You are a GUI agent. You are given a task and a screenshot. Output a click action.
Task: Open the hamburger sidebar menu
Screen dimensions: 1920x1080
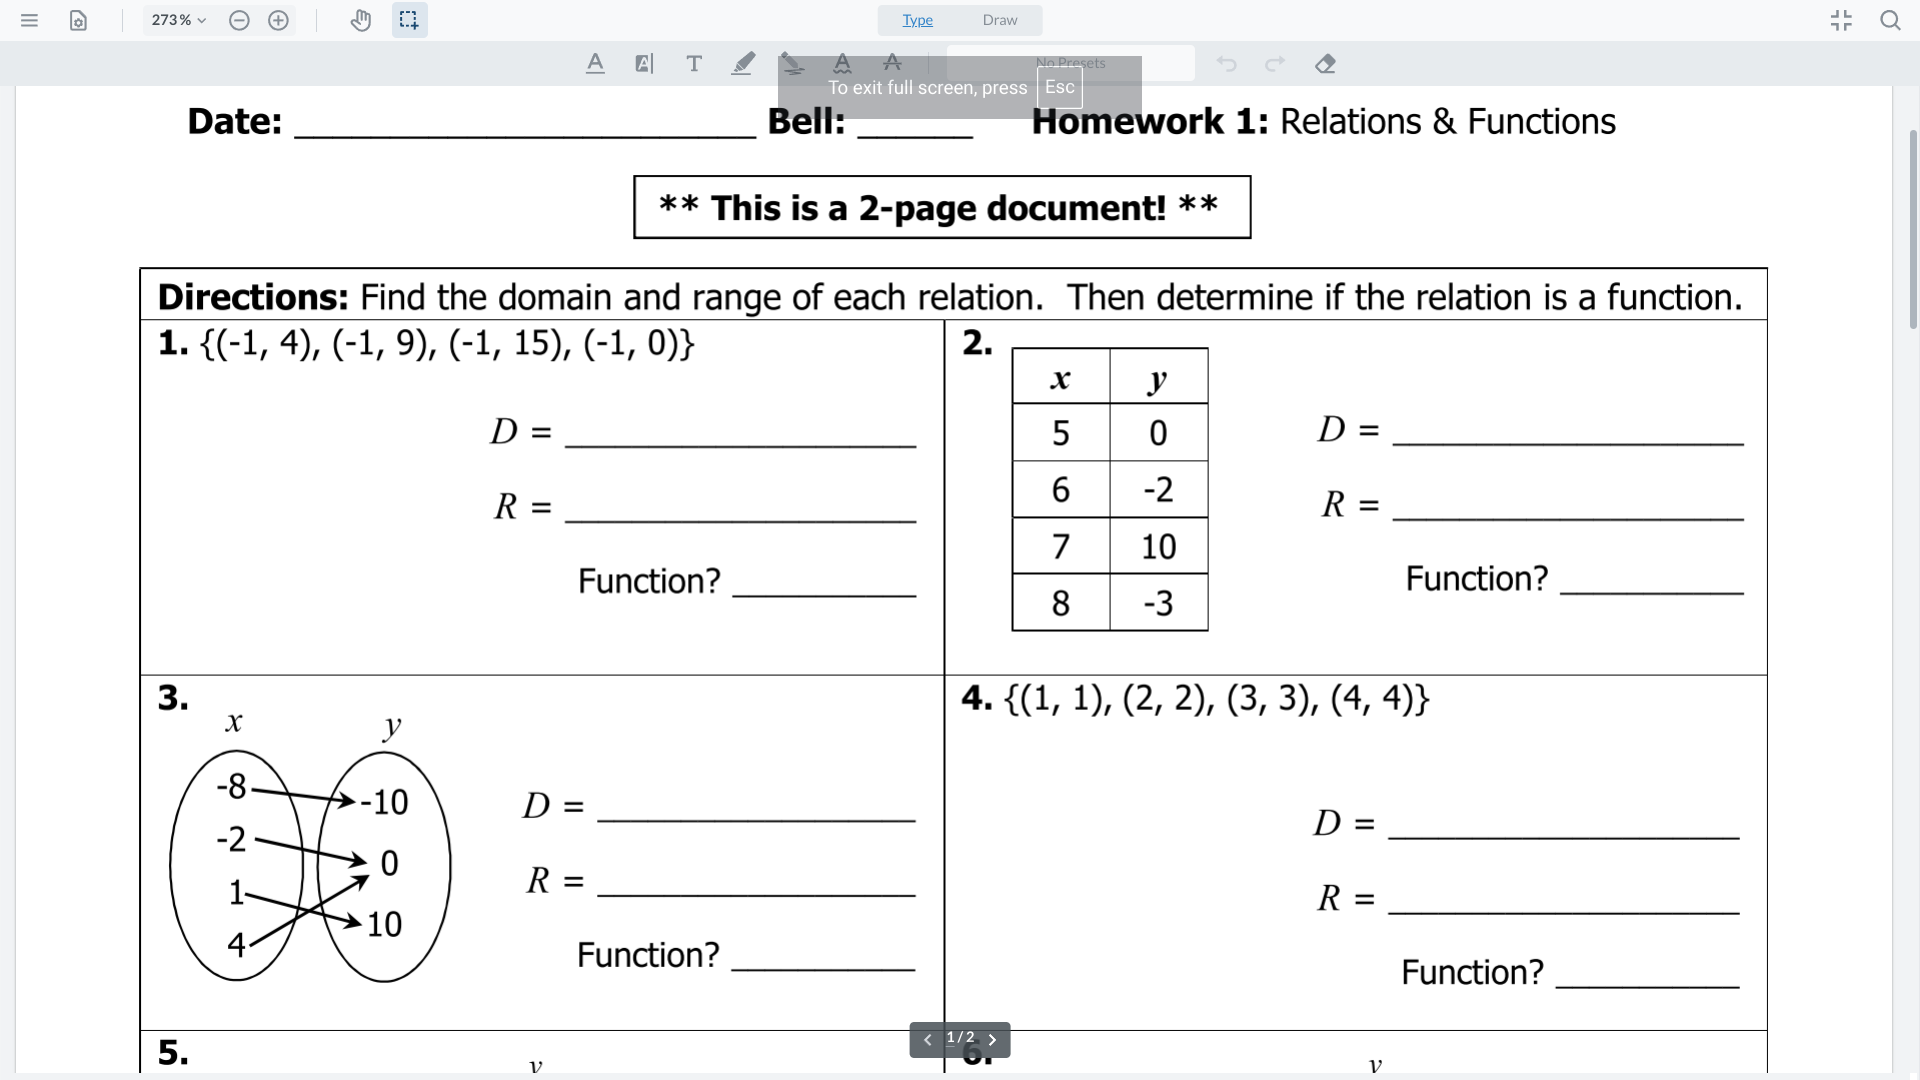pos(29,20)
